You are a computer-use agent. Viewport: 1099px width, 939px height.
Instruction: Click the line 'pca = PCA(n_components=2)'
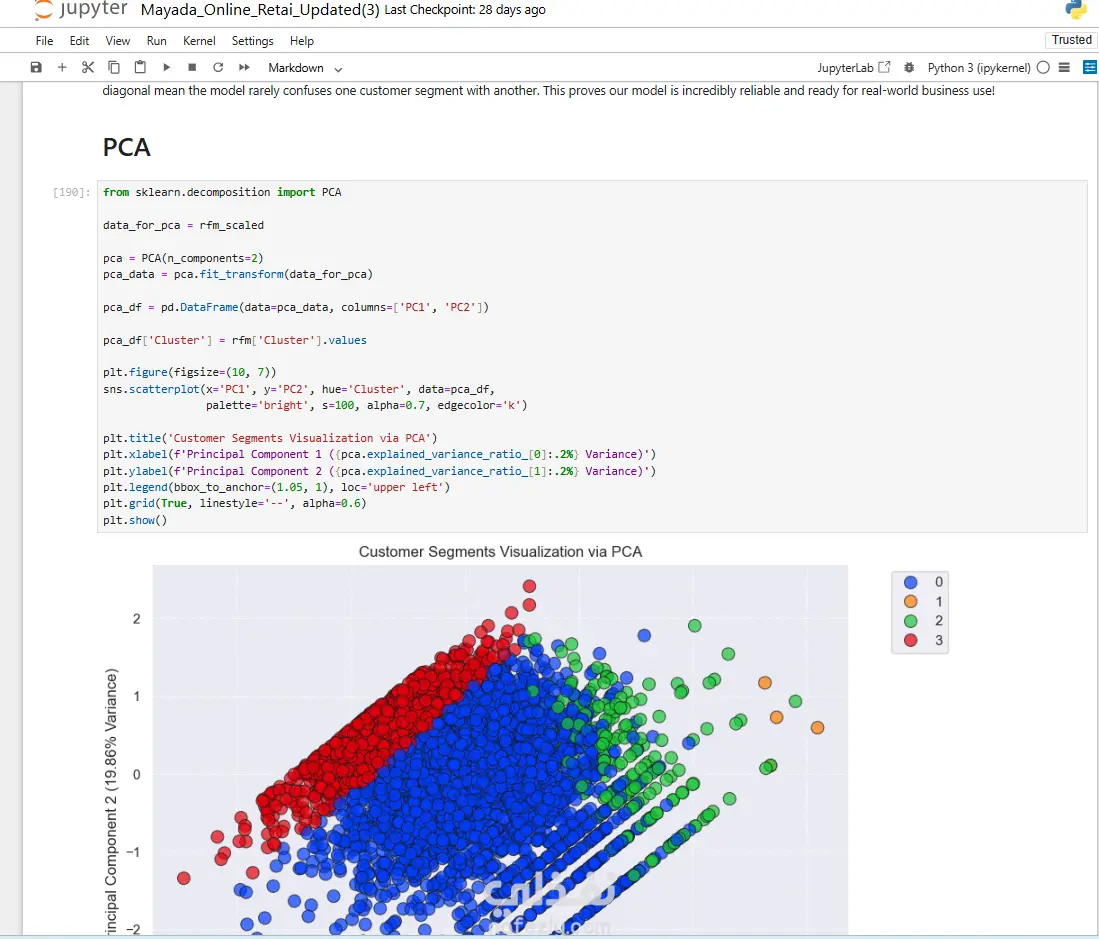tap(183, 258)
